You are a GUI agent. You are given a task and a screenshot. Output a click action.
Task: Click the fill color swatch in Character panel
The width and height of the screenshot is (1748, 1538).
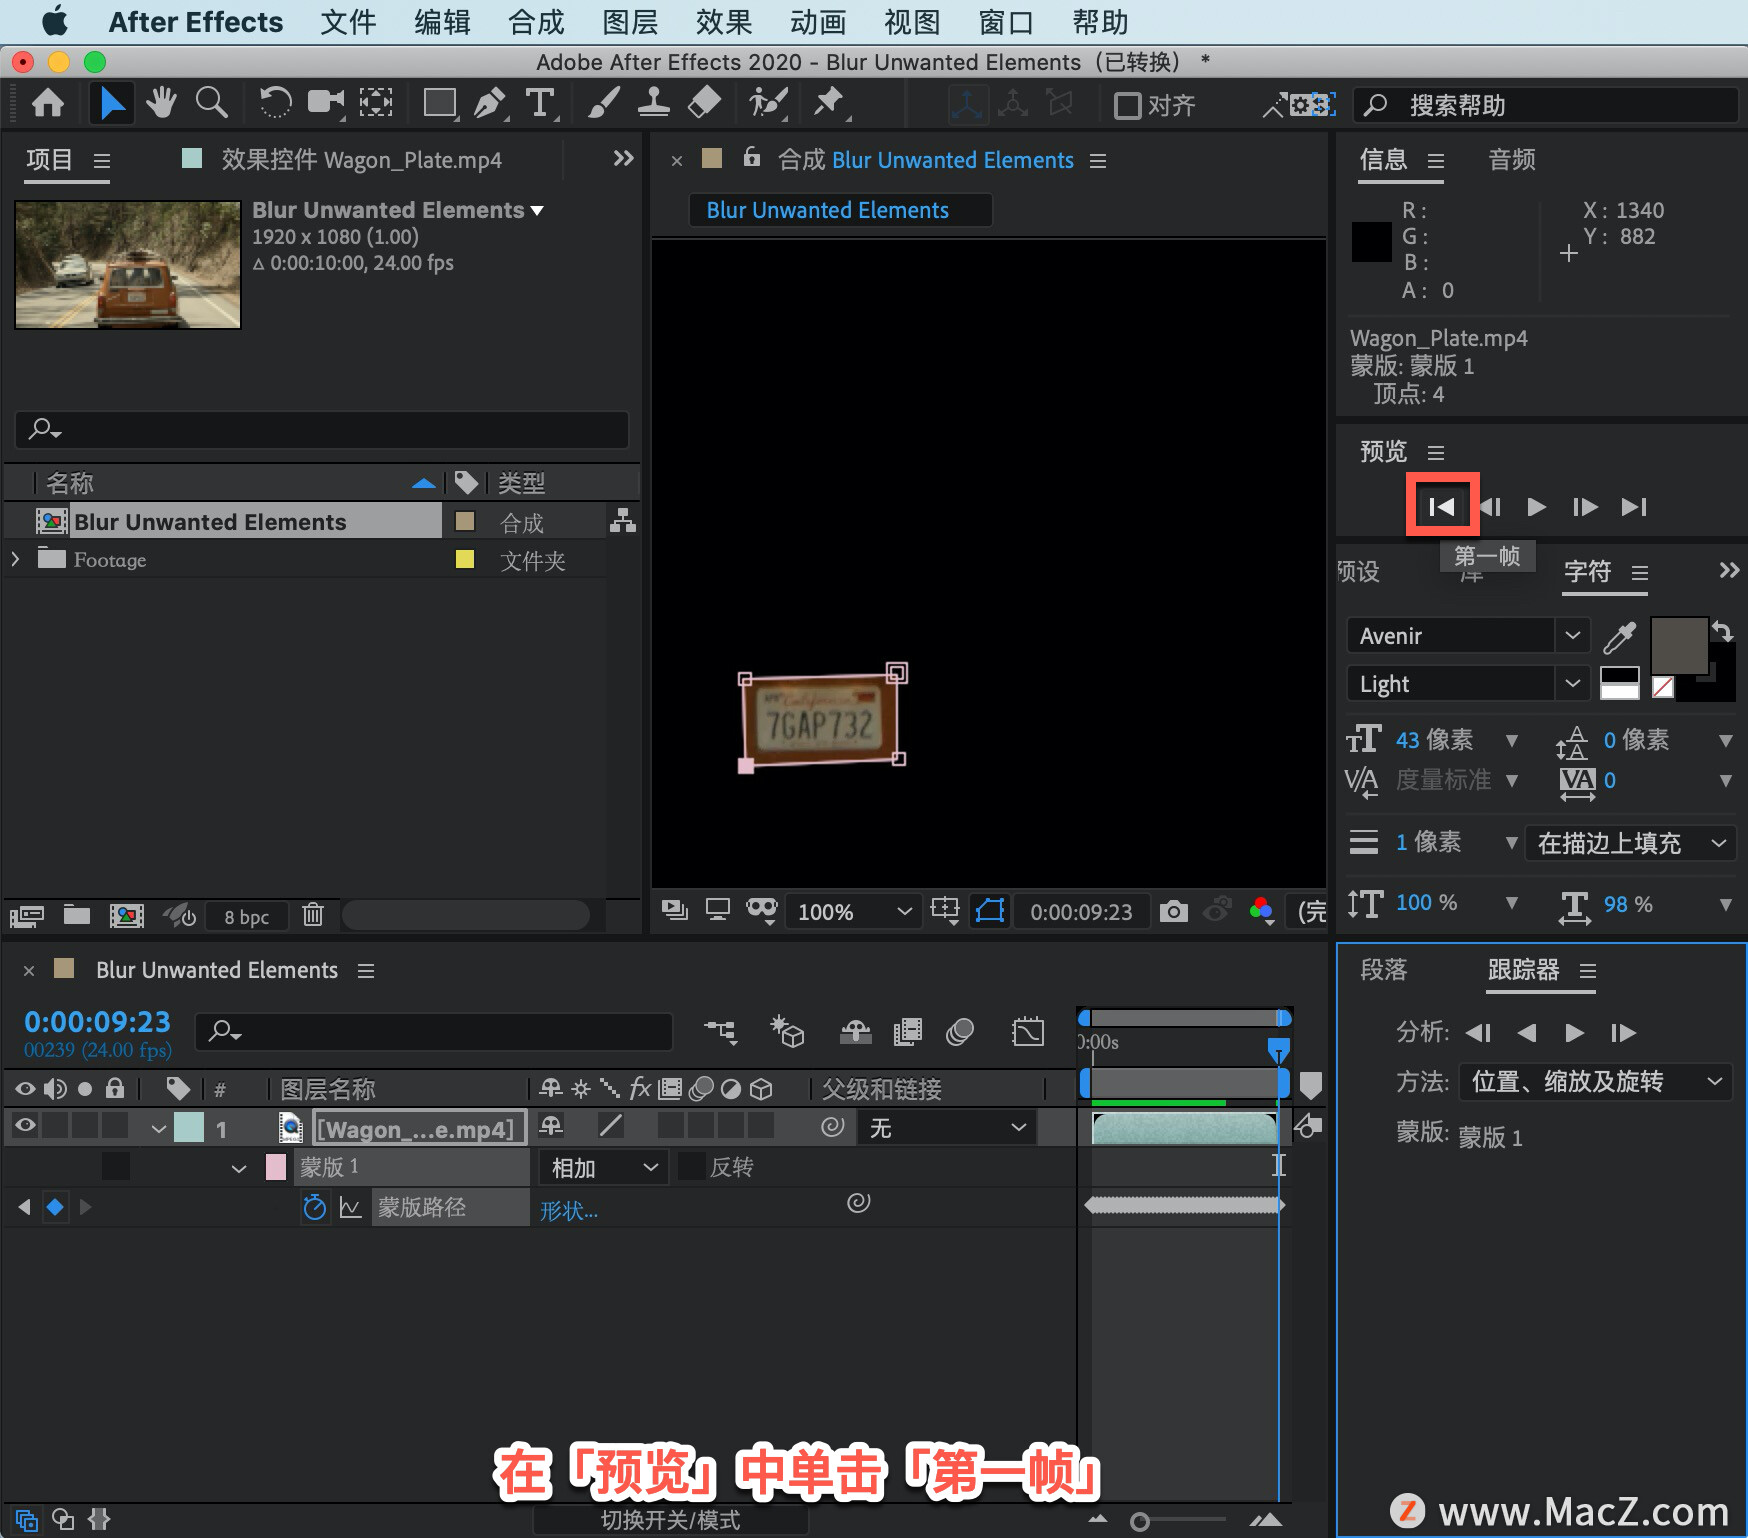1679,647
